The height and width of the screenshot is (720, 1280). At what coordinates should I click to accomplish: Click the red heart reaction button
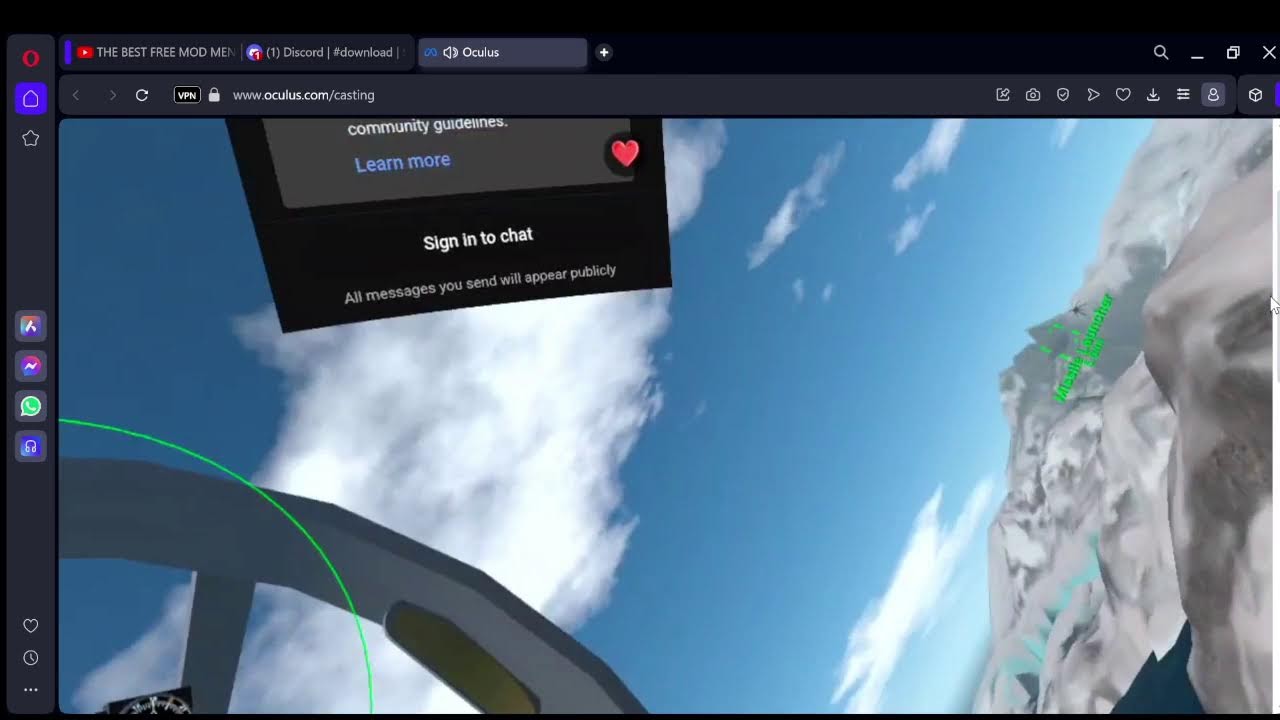(625, 153)
